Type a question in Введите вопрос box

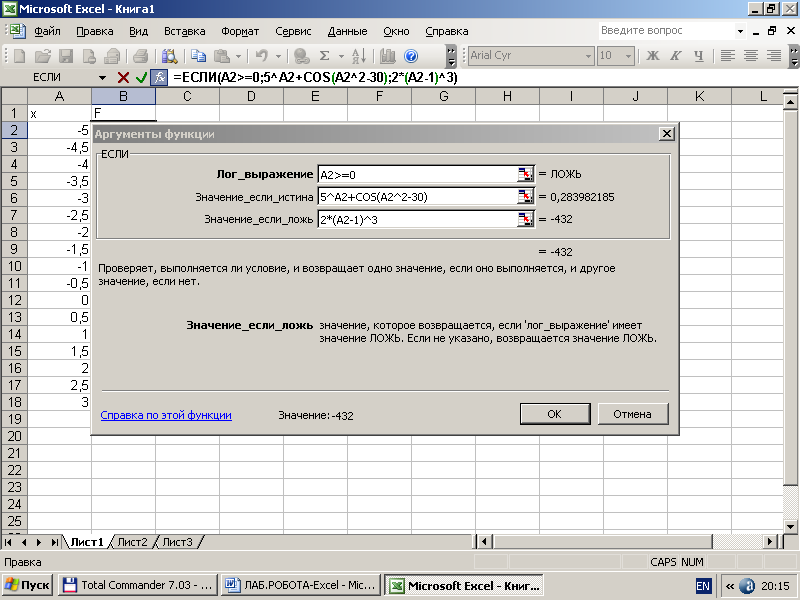click(666, 31)
